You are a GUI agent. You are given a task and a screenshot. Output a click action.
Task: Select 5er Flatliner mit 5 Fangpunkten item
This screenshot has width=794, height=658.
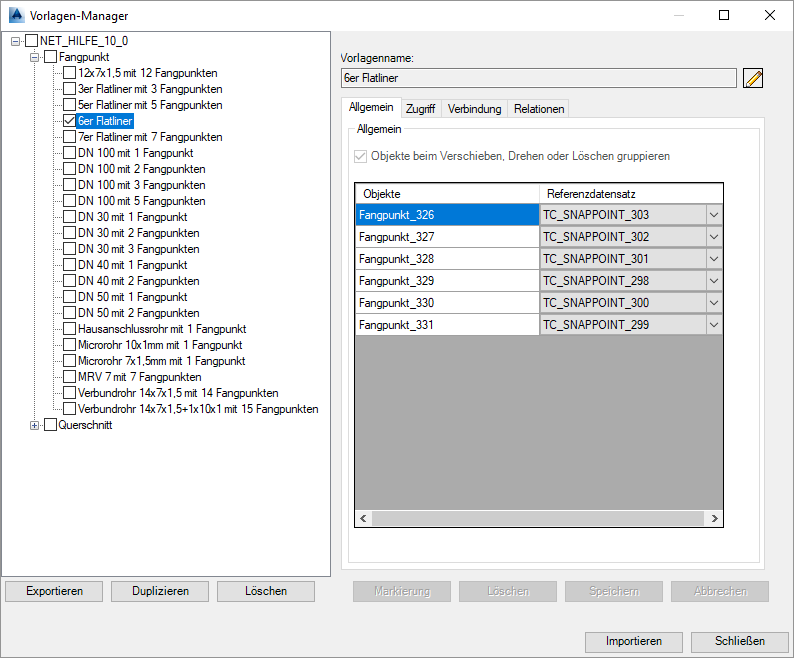150,105
